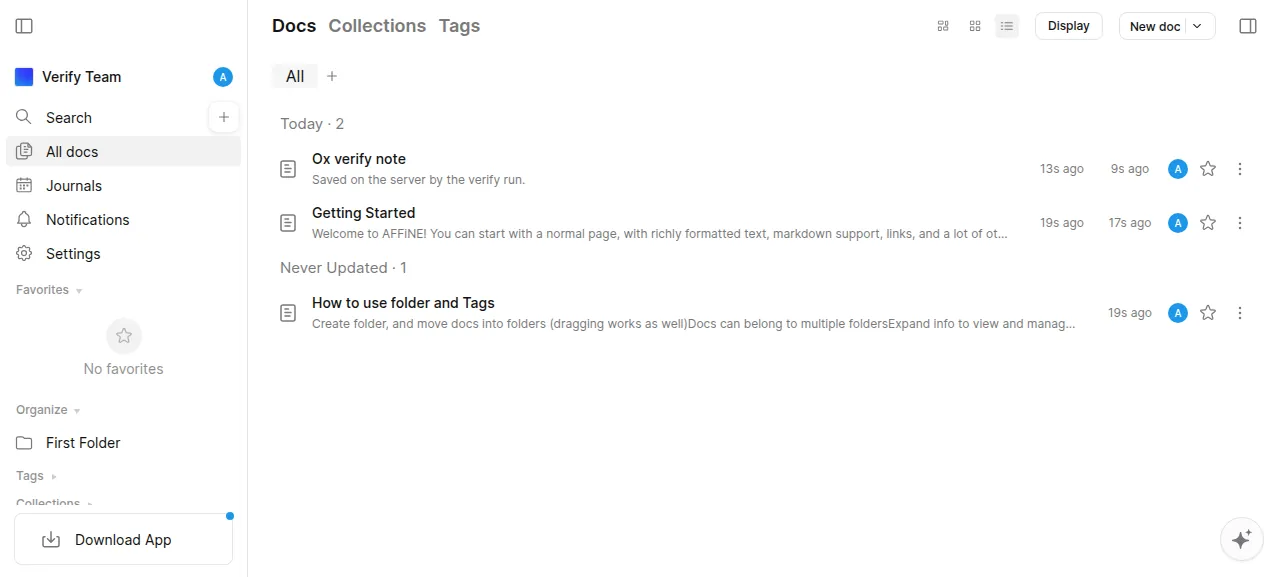The image size is (1280, 577).
Task: Star the How to use folder and Tags doc
Action: 1208,313
